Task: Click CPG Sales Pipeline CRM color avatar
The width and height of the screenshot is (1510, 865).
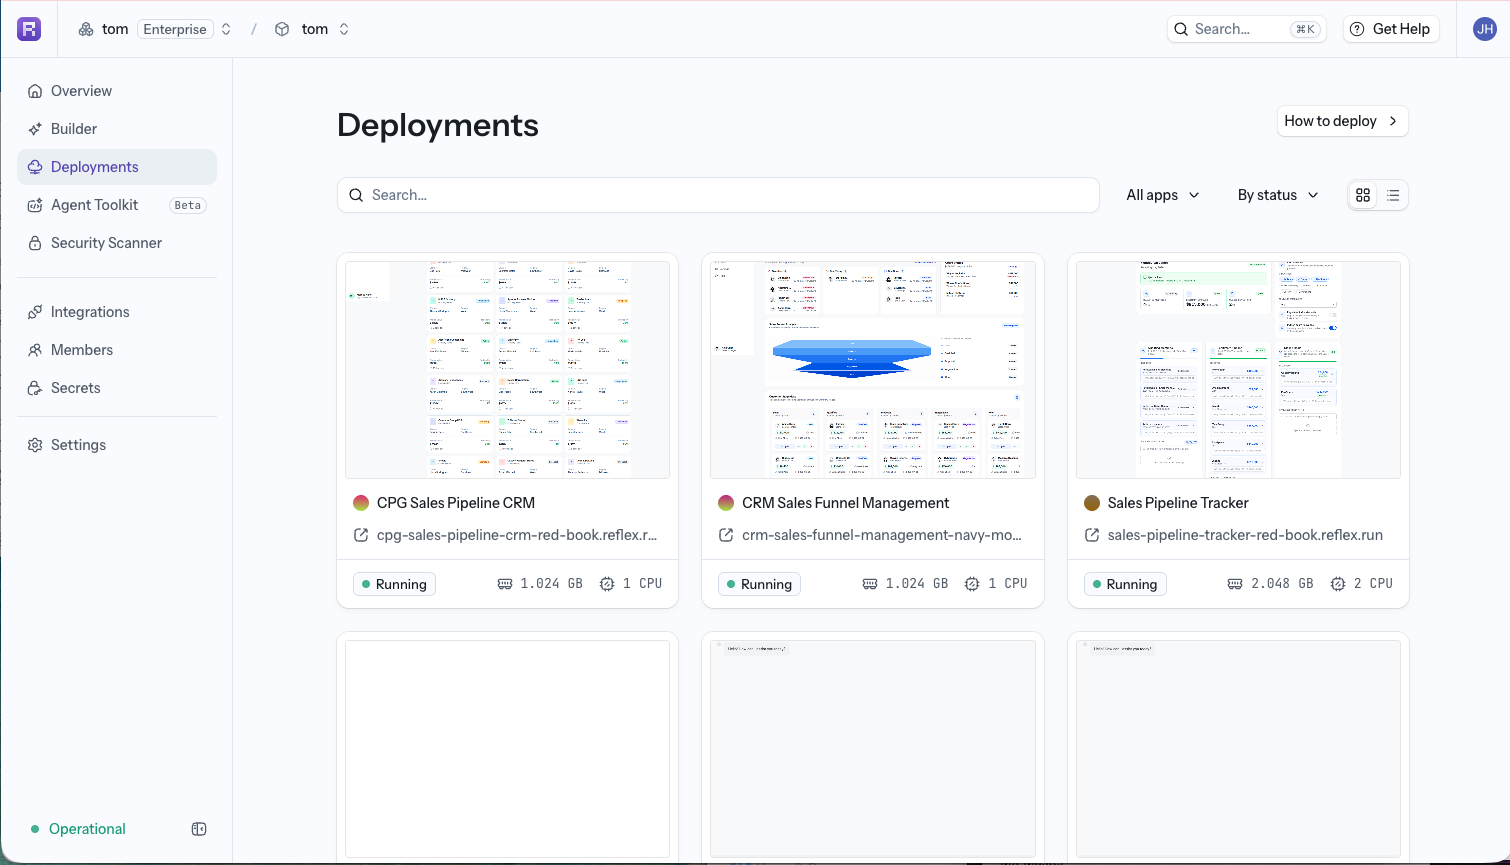Action: click(361, 503)
